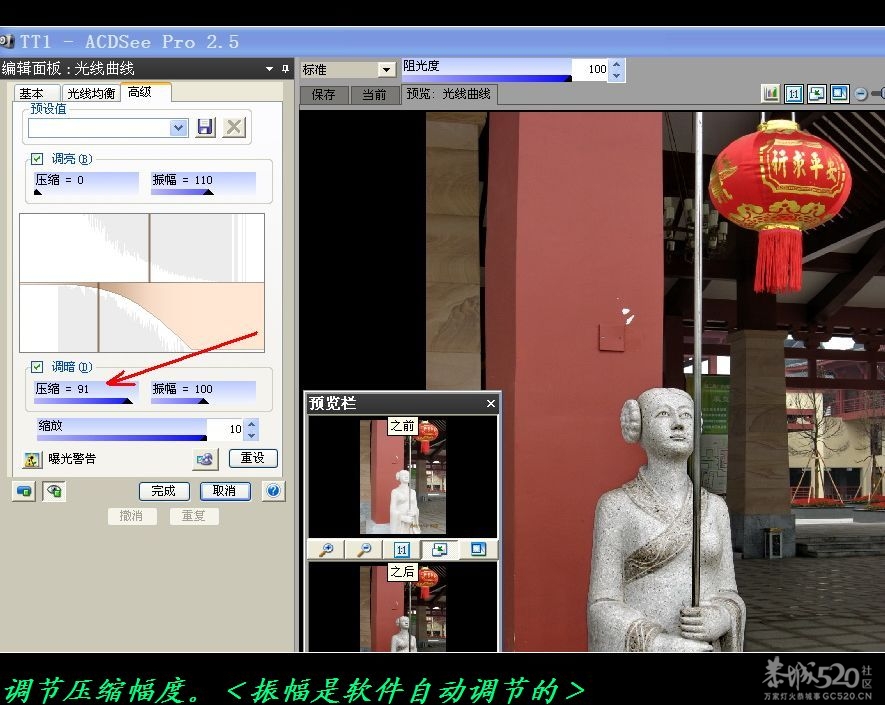Click the delete preset X icon
The width and height of the screenshot is (885, 705).
point(233,127)
